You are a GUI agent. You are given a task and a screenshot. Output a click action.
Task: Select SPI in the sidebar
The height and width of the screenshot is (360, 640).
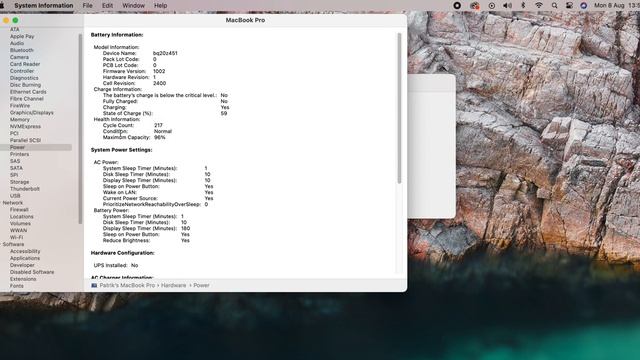[x=14, y=175]
